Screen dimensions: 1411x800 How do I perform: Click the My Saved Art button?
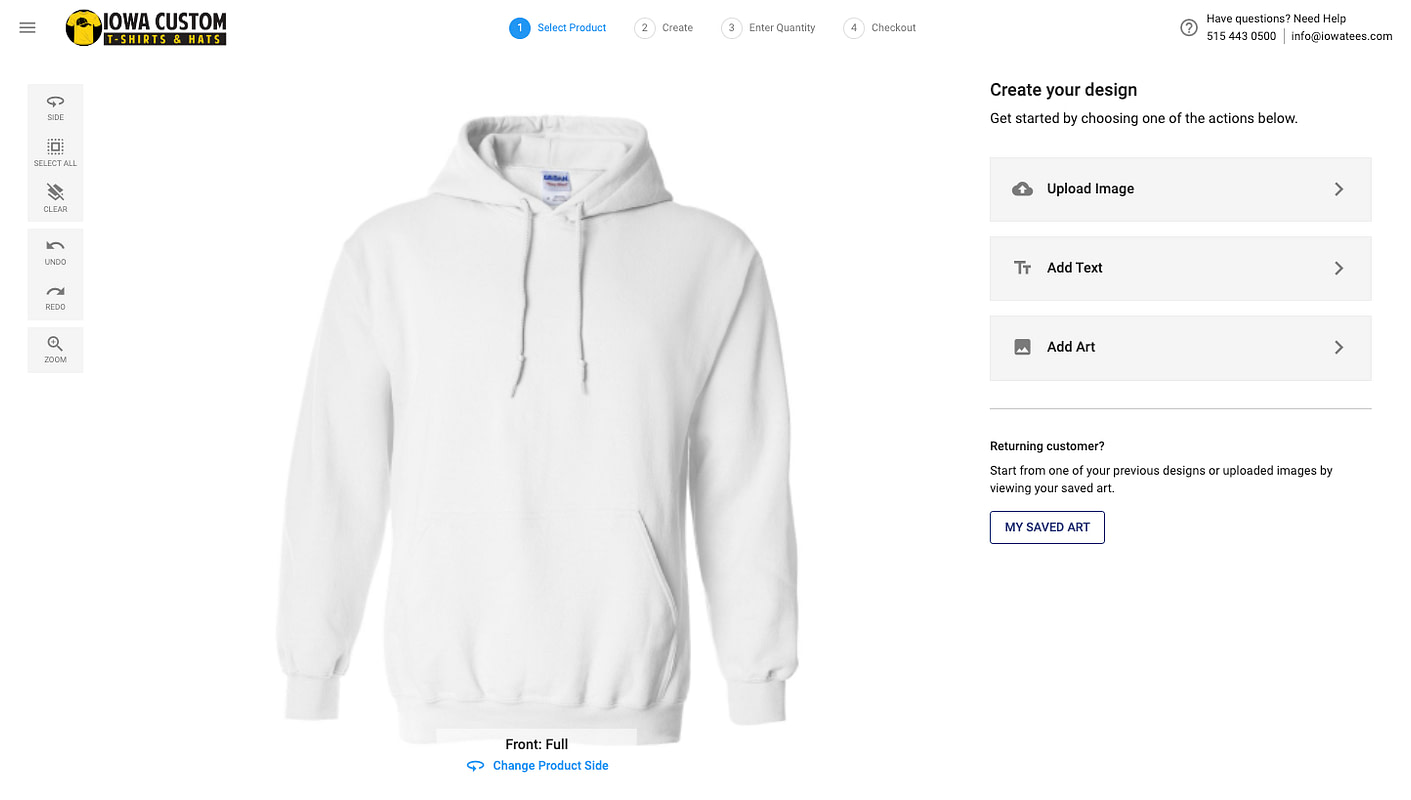tap(1047, 527)
